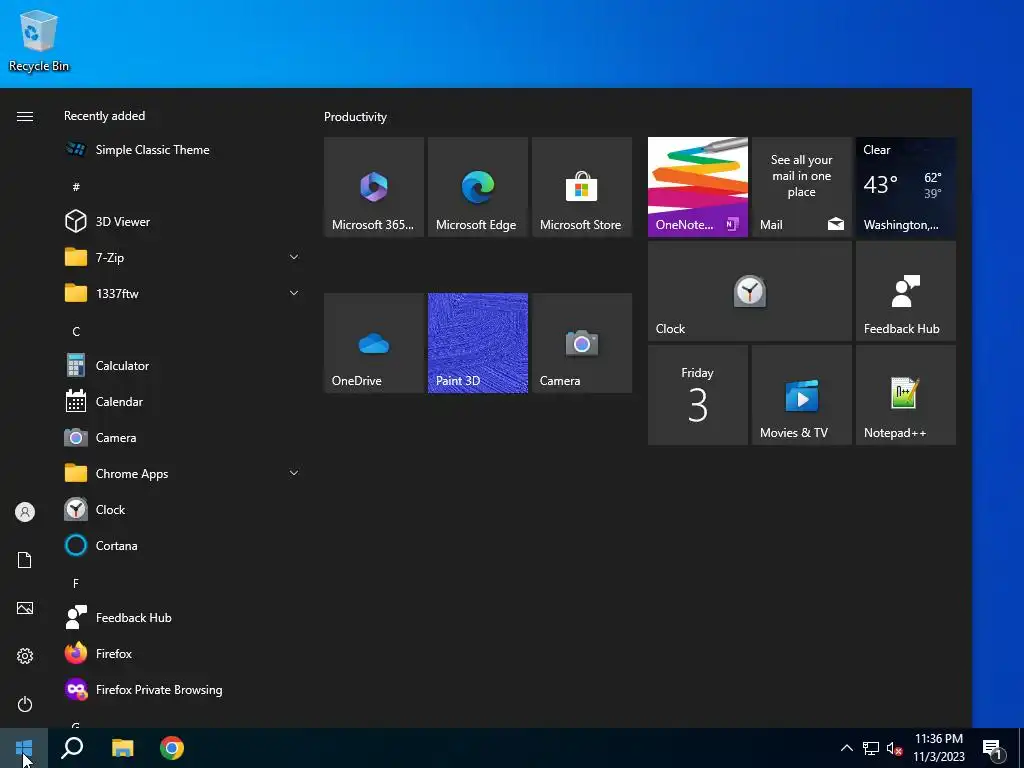The height and width of the screenshot is (768, 1024).
Task: Launch Google Chrome from the taskbar
Action: click(x=172, y=748)
